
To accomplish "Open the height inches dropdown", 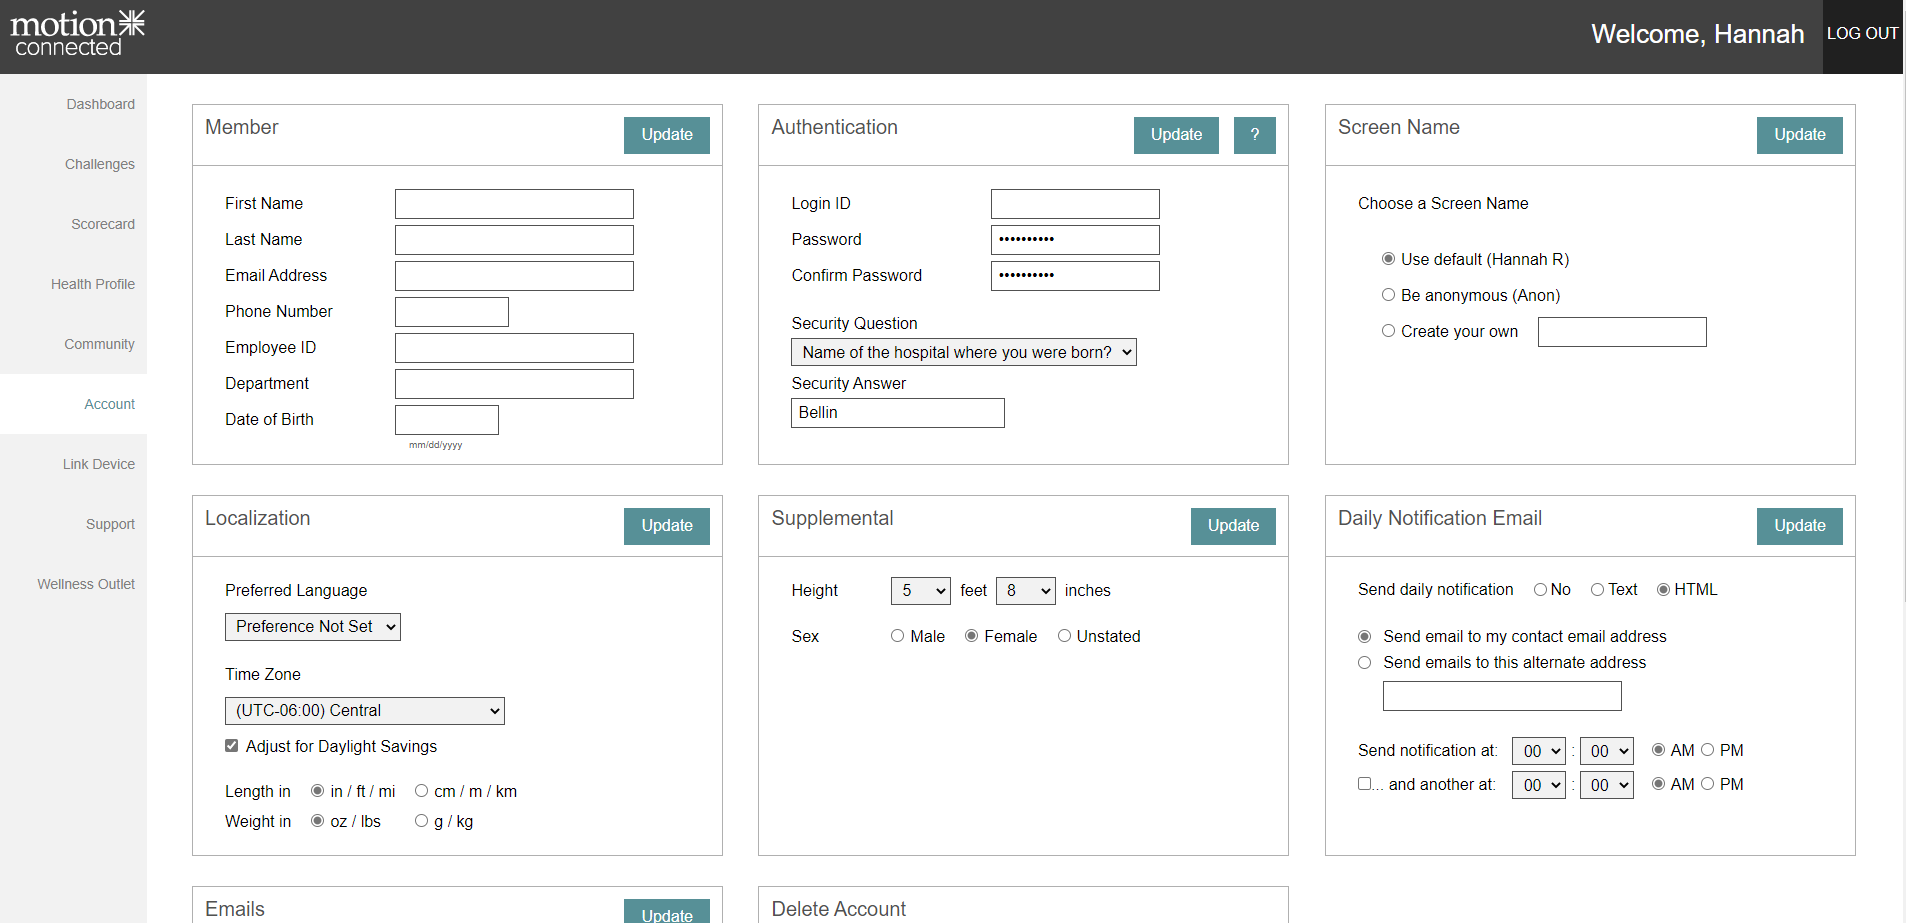I will [x=1025, y=591].
